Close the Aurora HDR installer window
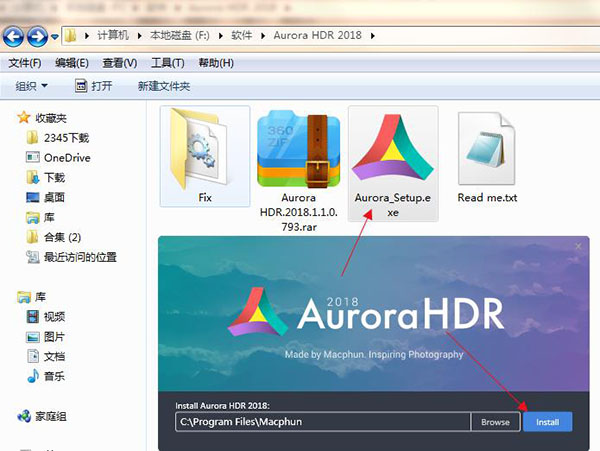 pyautogui.click(x=578, y=247)
